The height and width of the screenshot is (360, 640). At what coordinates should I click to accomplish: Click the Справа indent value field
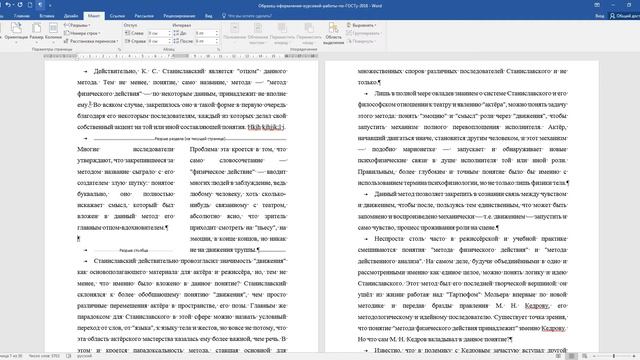(x=157, y=41)
